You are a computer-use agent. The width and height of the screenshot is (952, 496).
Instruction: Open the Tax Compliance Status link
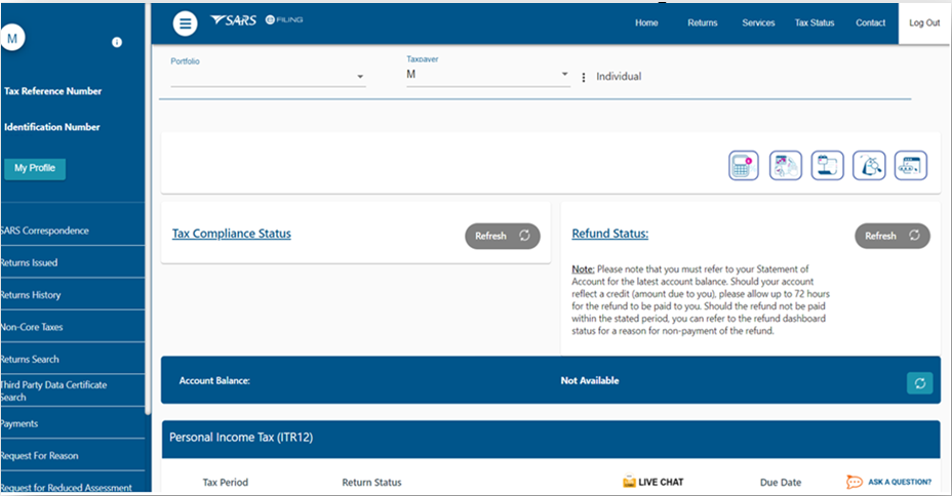[x=231, y=234]
